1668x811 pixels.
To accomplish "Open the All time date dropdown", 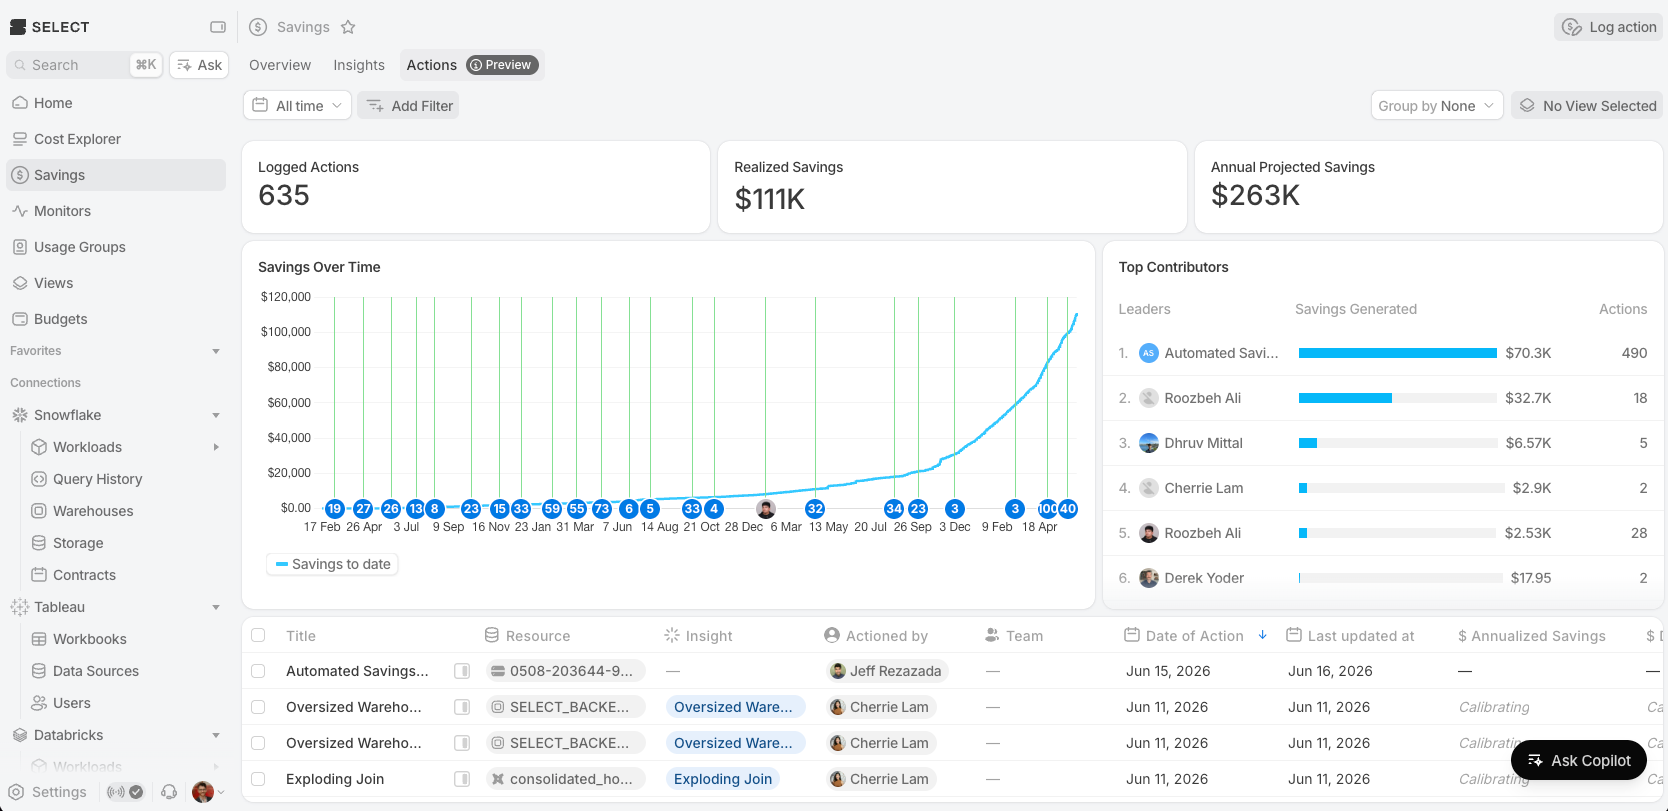I will 297,105.
